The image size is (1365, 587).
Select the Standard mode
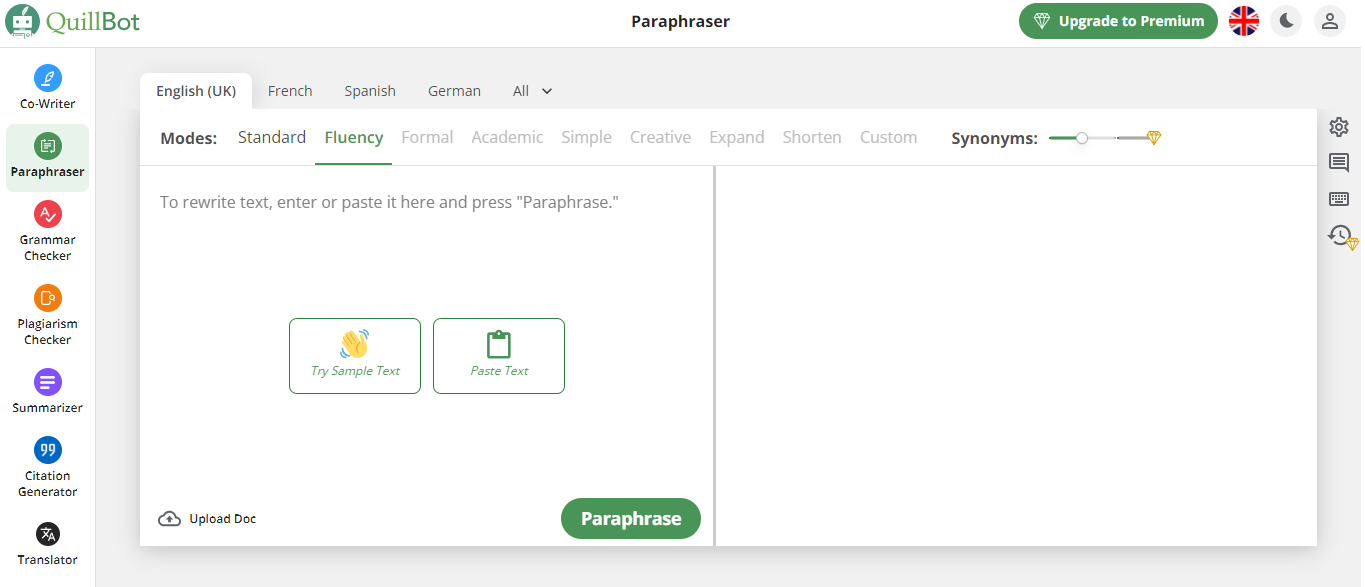point(272,137)
